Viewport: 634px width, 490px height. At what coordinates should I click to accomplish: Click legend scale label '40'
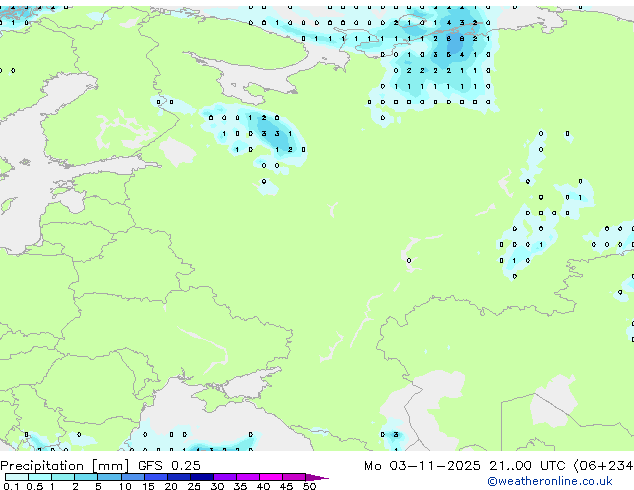point(263,486)
